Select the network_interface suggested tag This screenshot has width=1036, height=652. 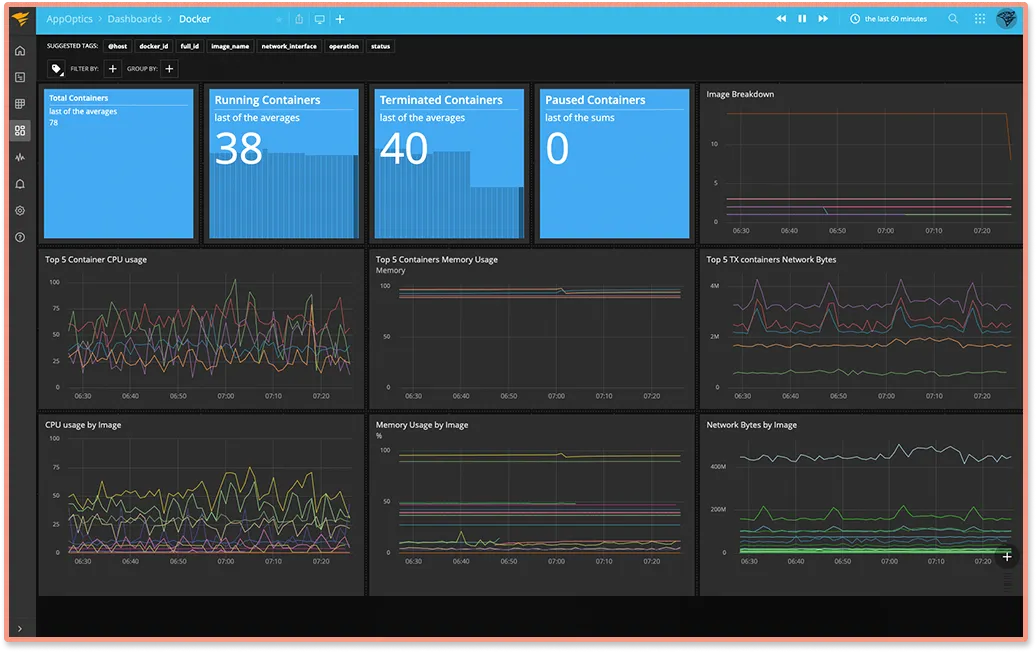click(x=289, y=46)
